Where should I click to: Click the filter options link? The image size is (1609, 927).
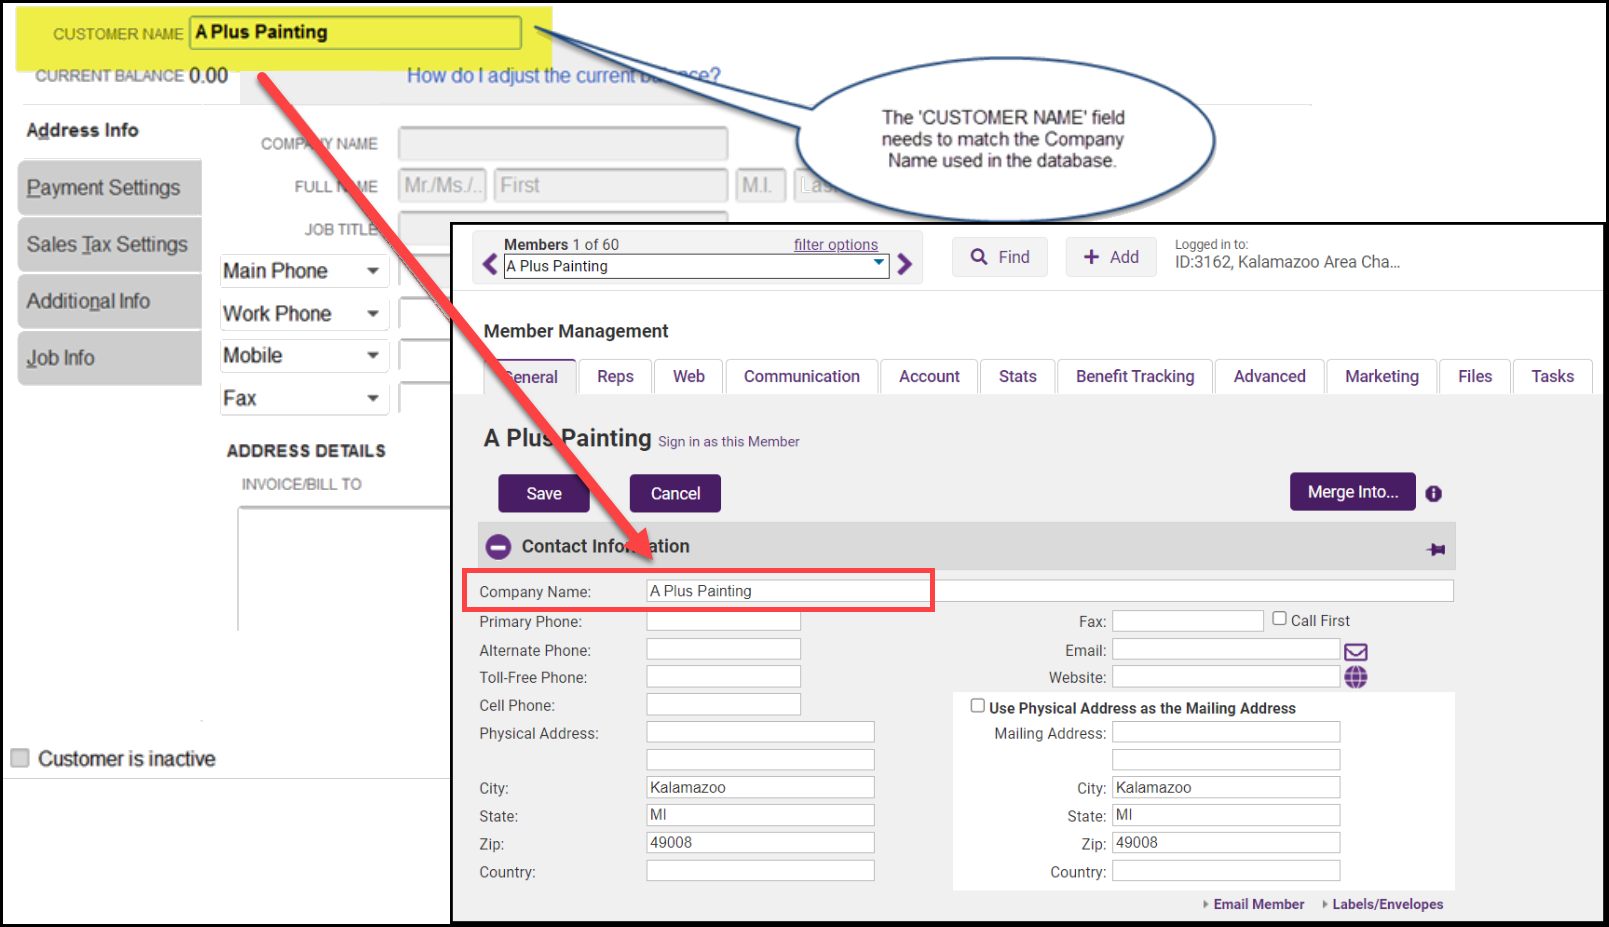[835, 245]
